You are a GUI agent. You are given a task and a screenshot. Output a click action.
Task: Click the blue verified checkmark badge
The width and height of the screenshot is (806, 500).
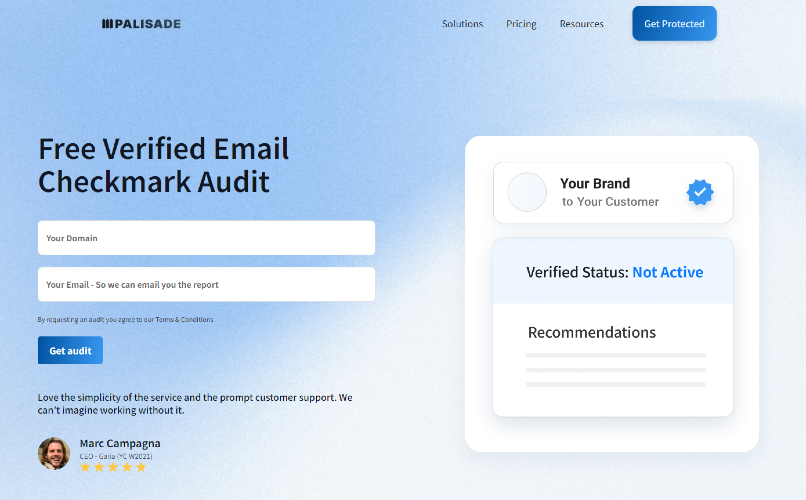[x=700, y=192]
